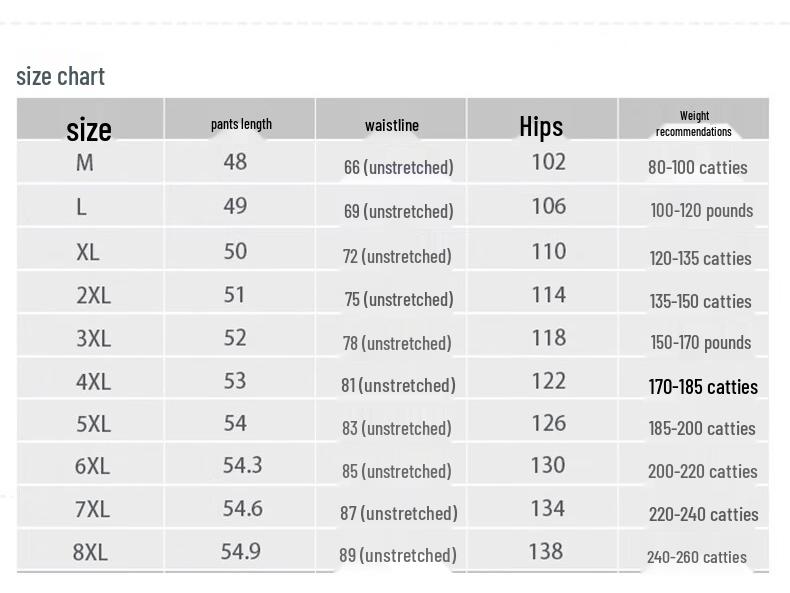
Task: Select the 'Weight recommendations' header cell
Action: (x=694, y=123)
